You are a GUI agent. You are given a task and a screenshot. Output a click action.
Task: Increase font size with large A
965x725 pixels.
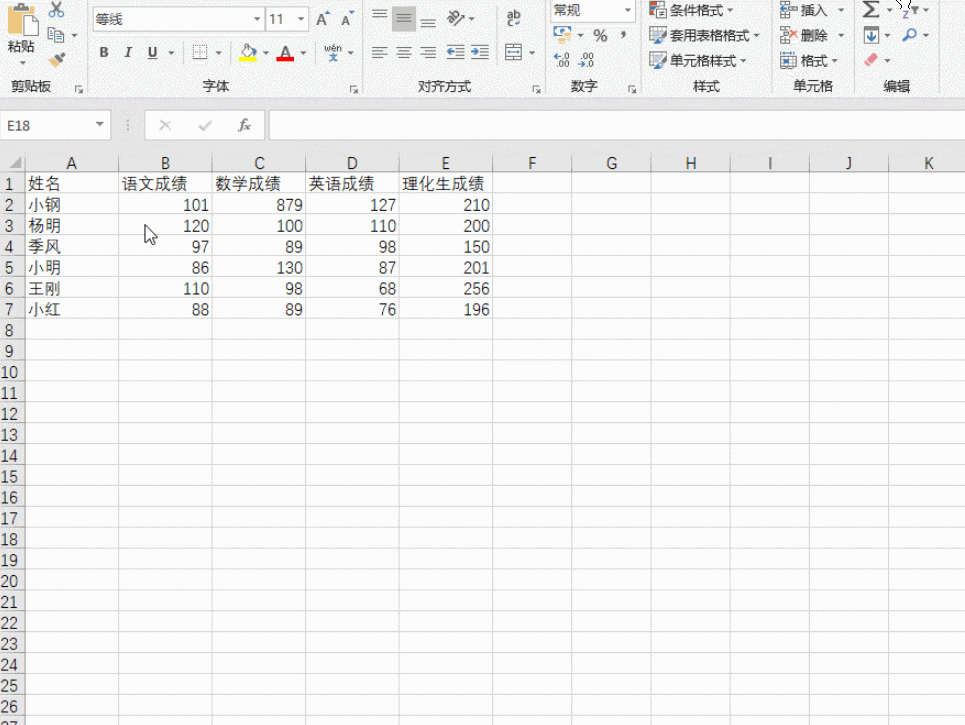(322, 19)
